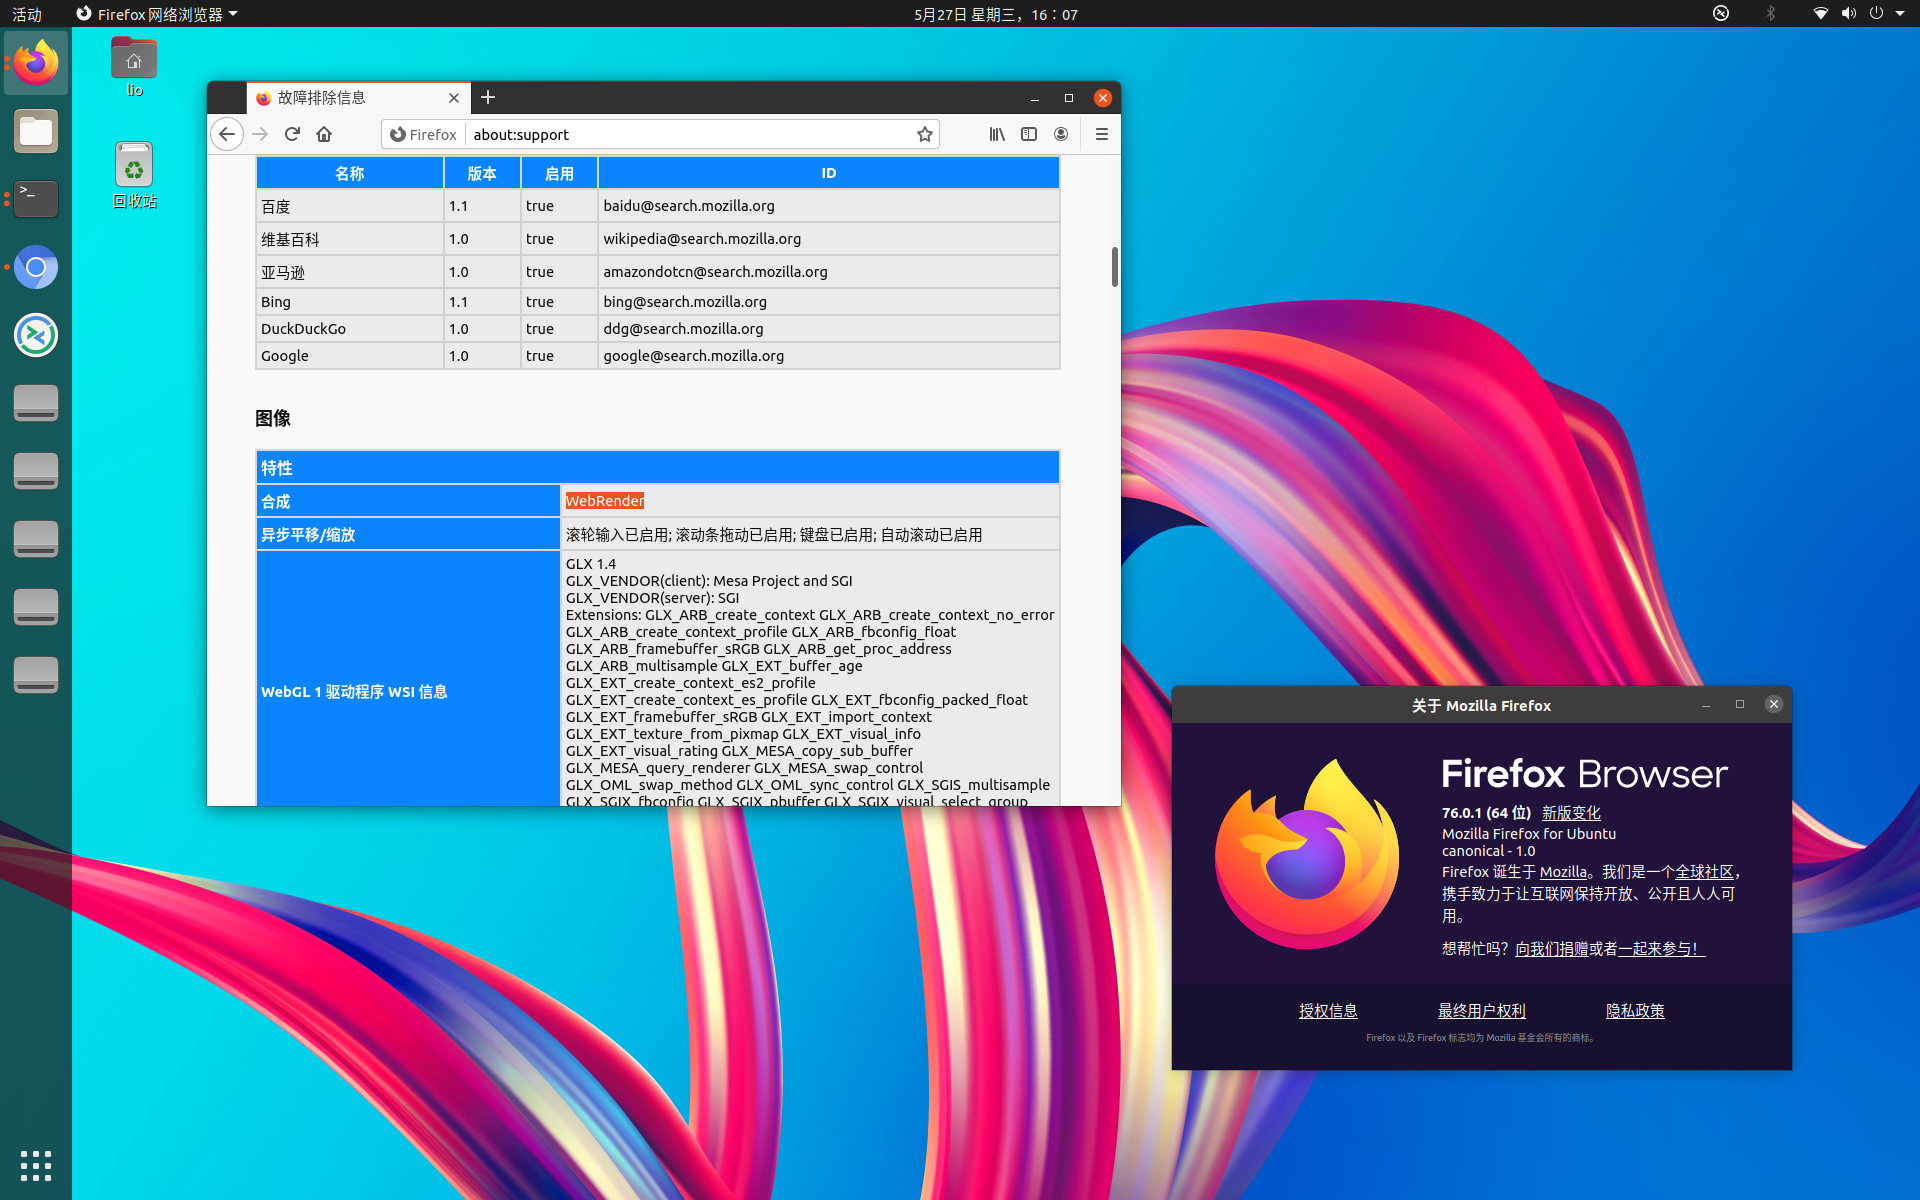Click the volume icon in top bar
Screen dimensions: 1920x1200
click(x=1848, y=14)
